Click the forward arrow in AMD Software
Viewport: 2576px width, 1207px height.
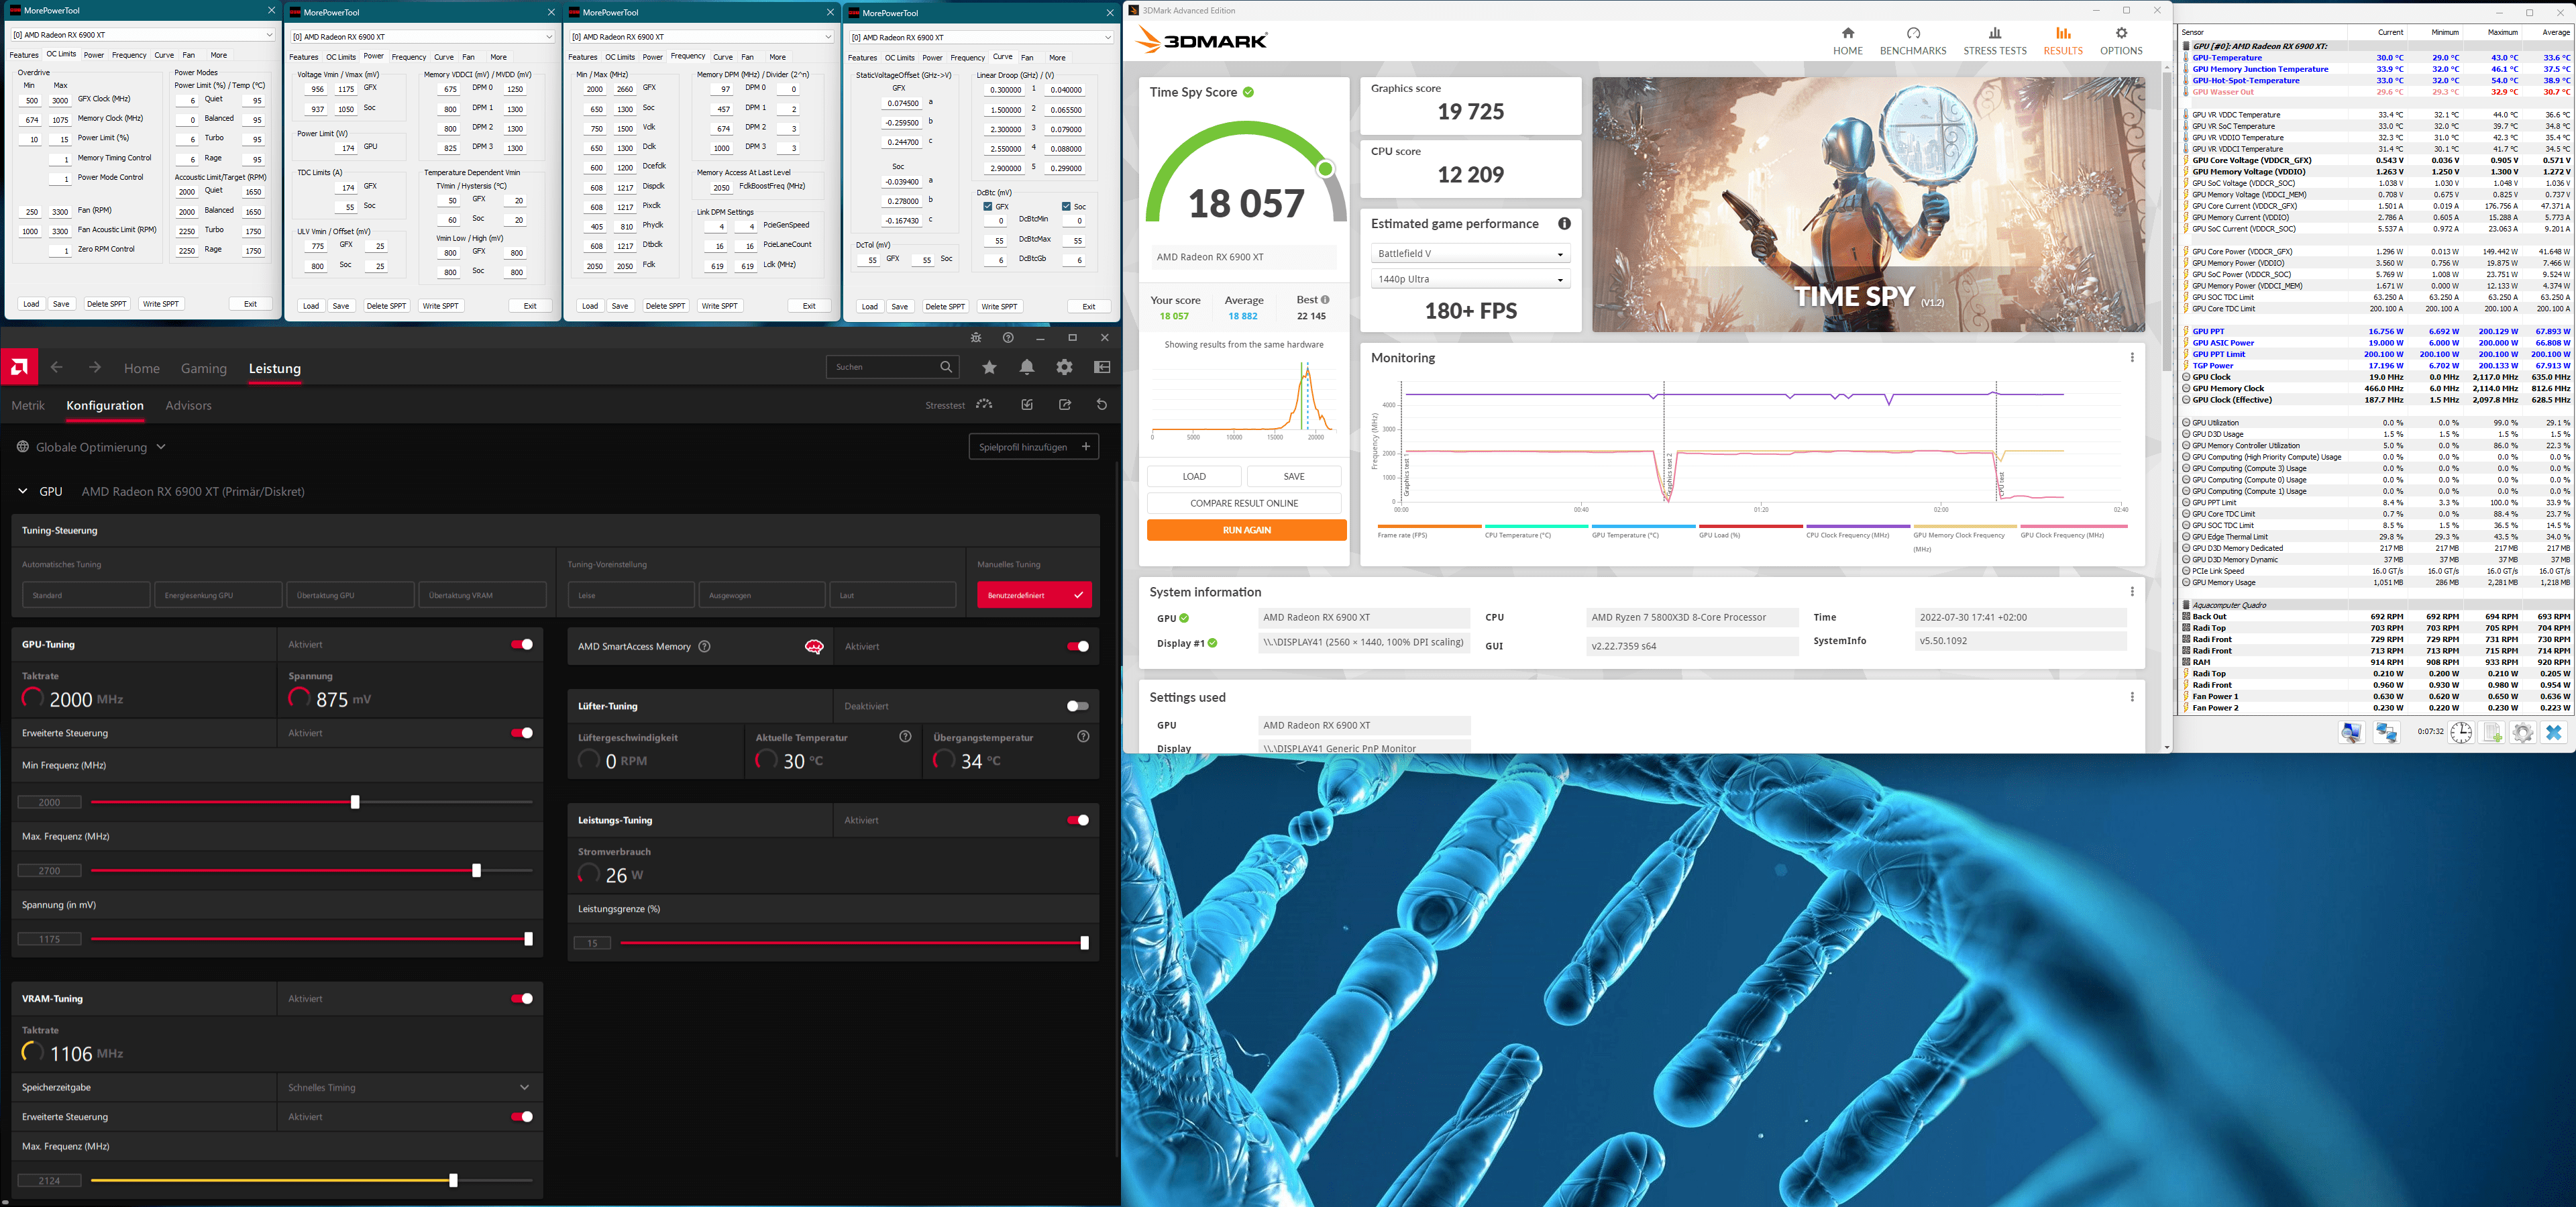tap(94, 367)
